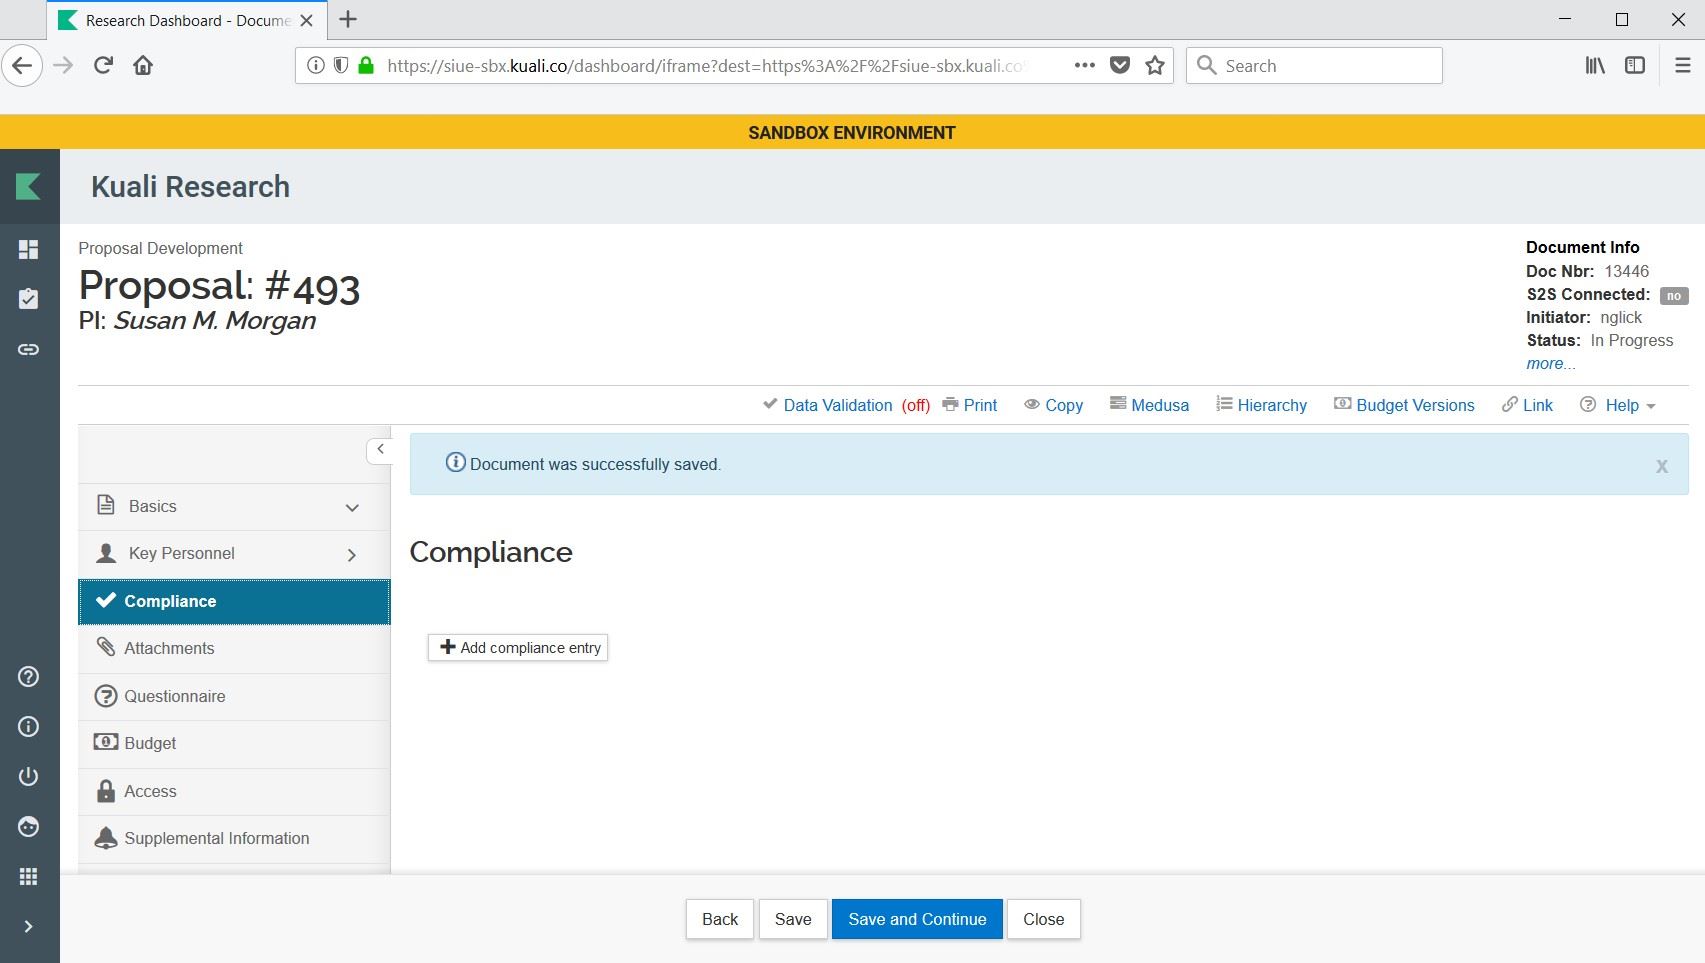Open the power icon in left sidebar
The width and height of the screenshot is (1705, 963).
(28, 776)
